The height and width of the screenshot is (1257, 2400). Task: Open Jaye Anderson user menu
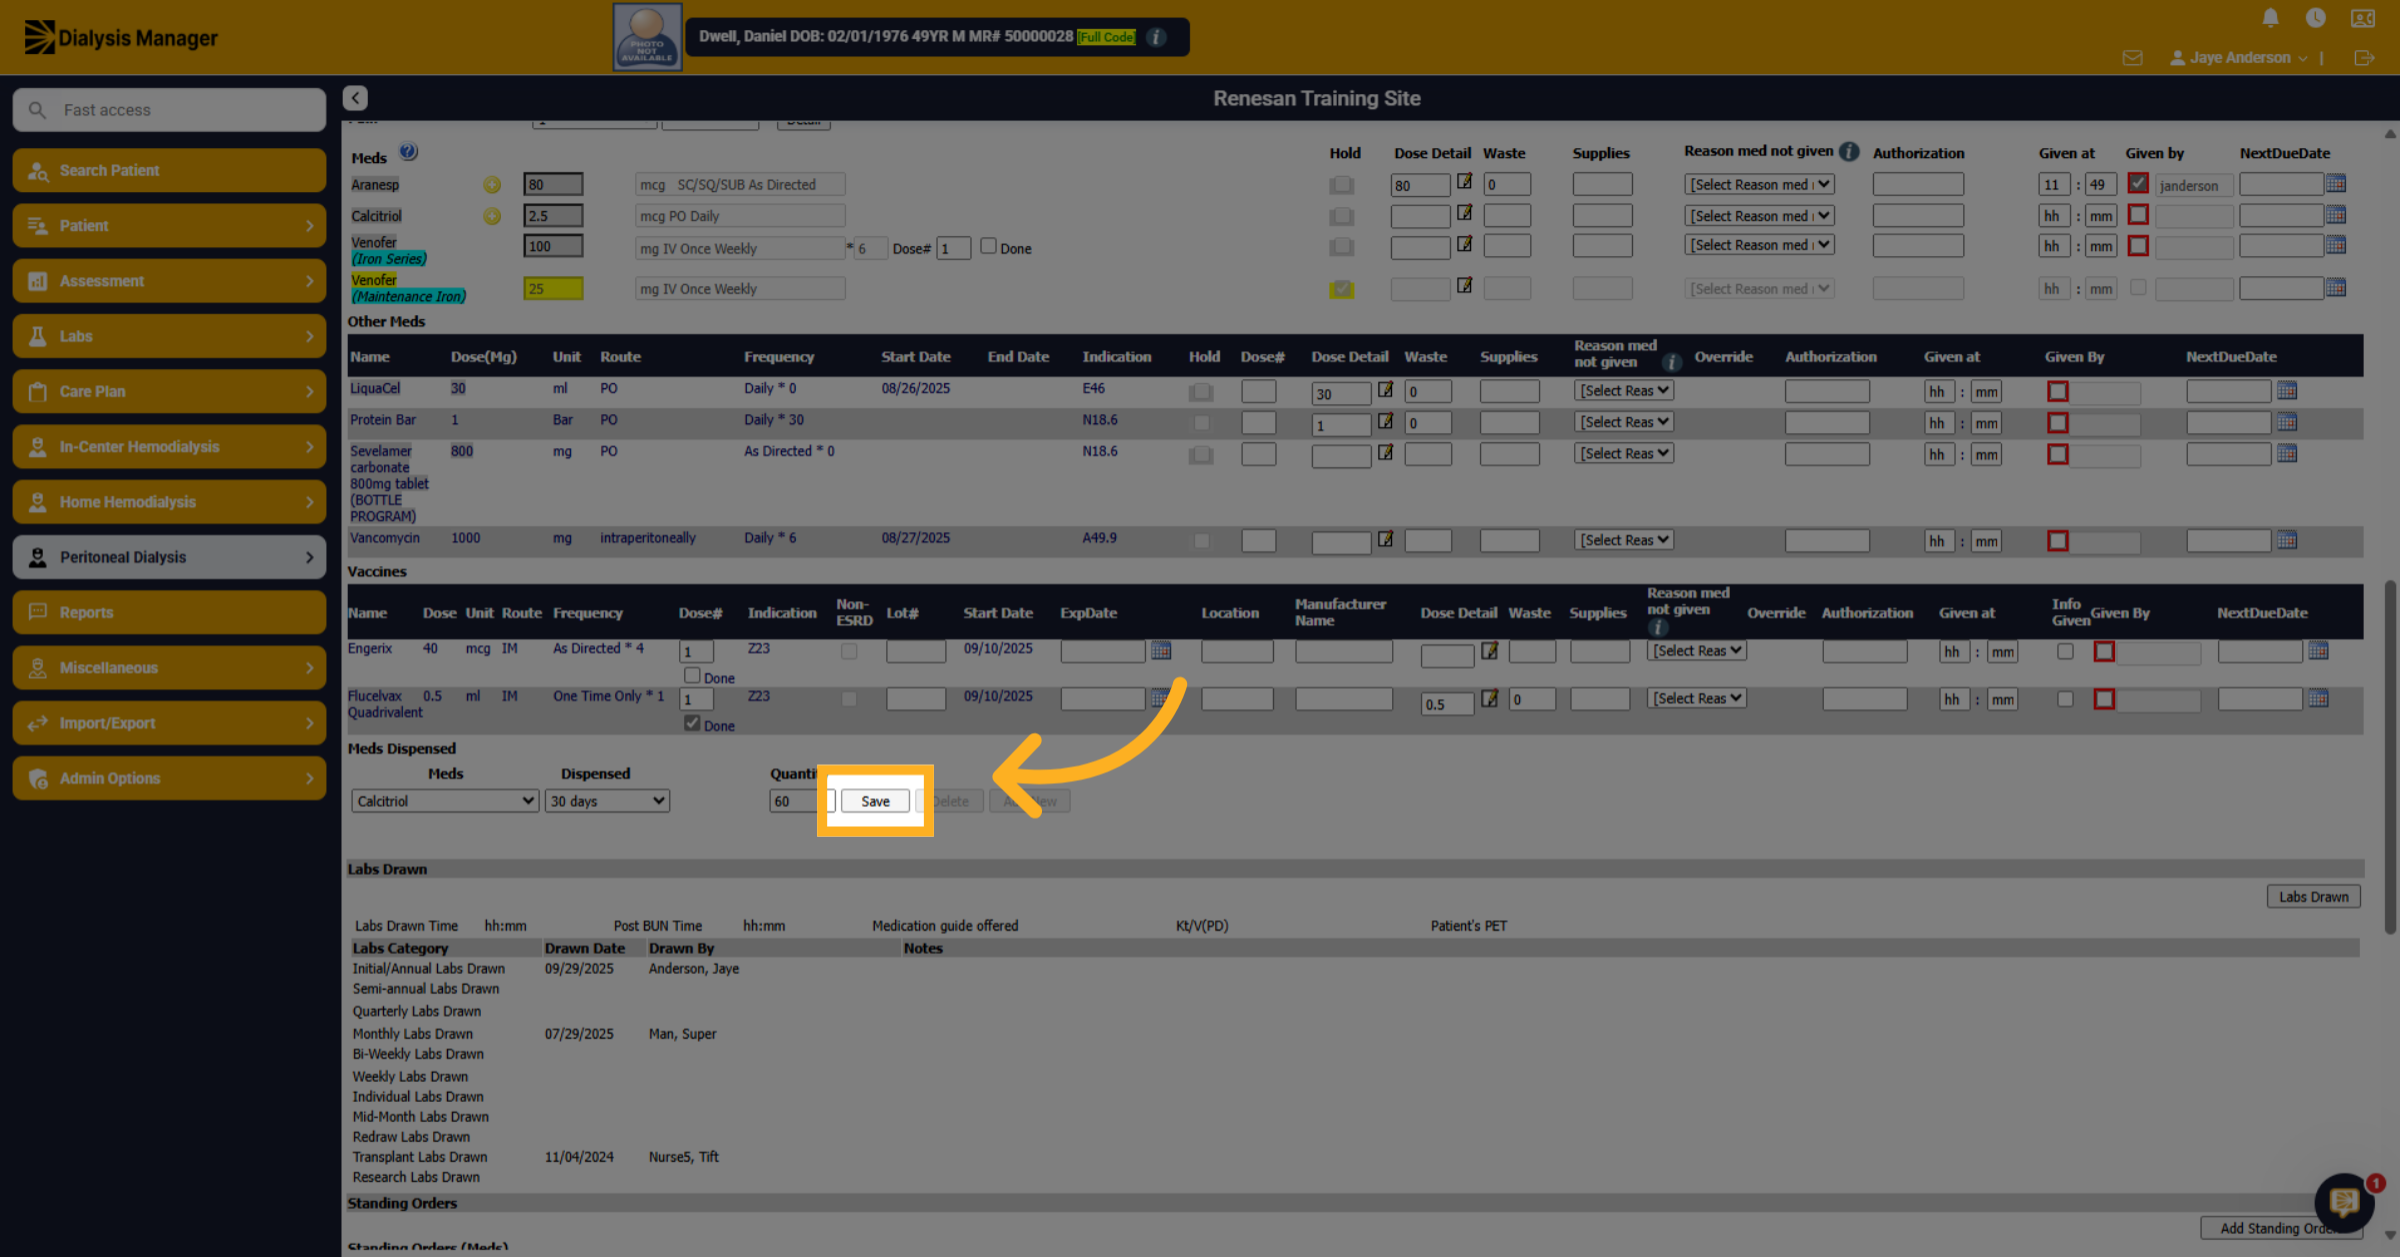[2239, 58]
